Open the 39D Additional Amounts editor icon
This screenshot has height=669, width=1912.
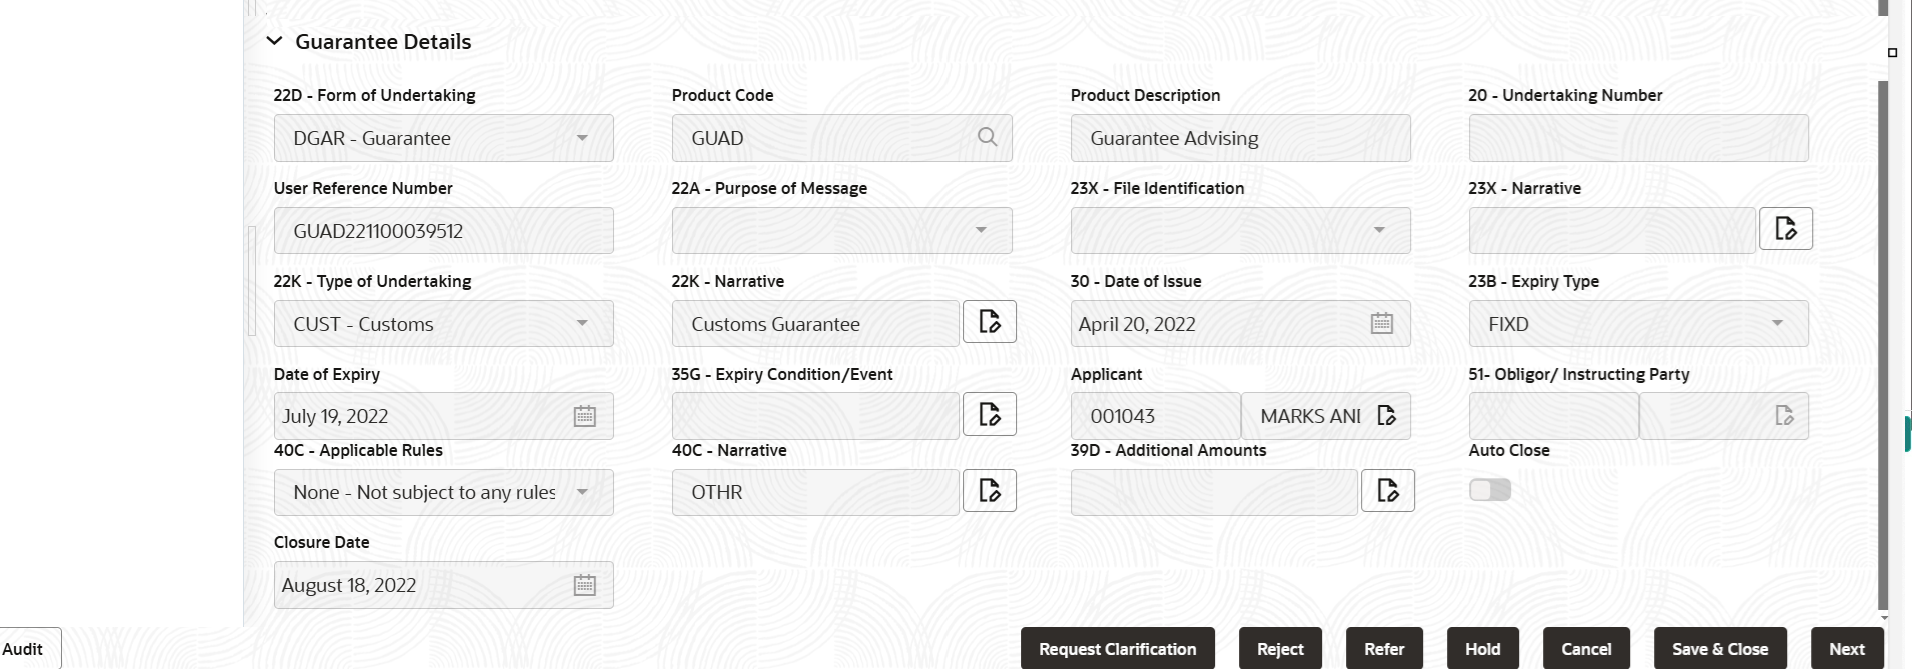[x=1387, y=491]
